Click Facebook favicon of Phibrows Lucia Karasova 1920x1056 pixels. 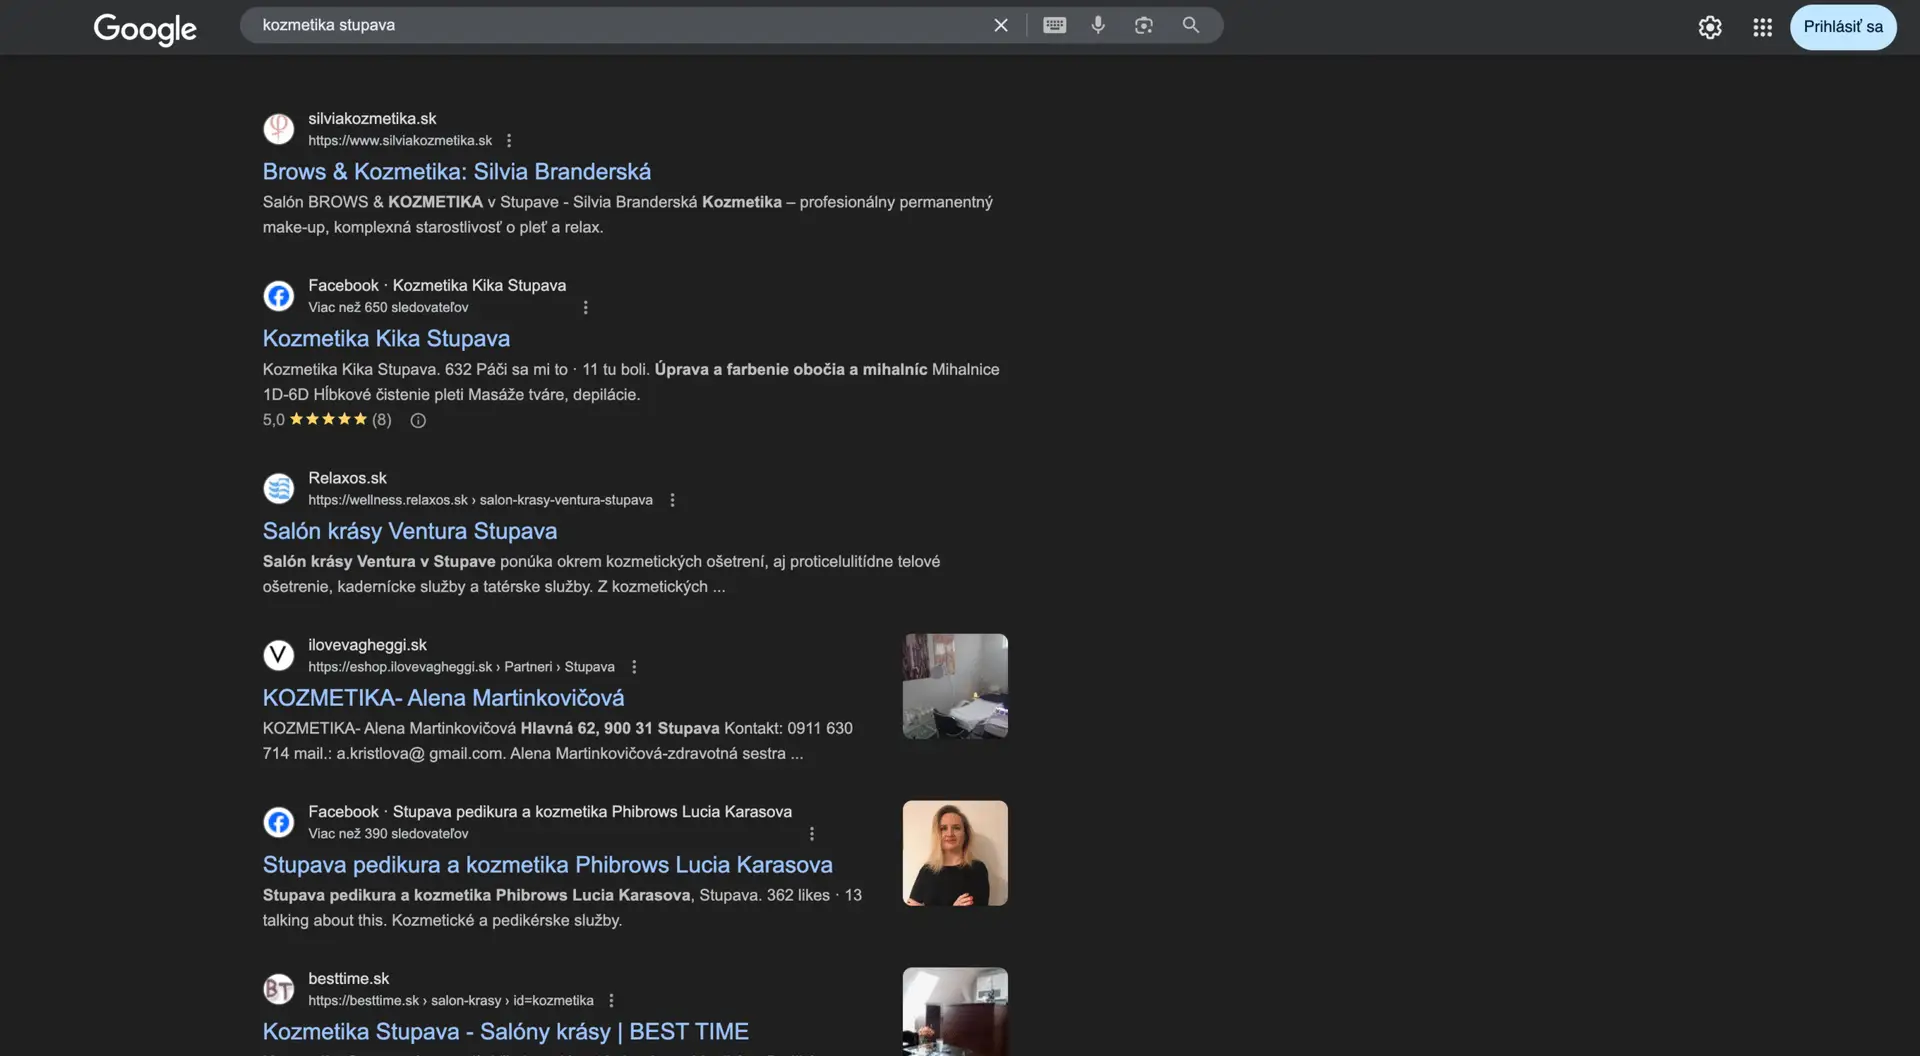coord(279,822)
